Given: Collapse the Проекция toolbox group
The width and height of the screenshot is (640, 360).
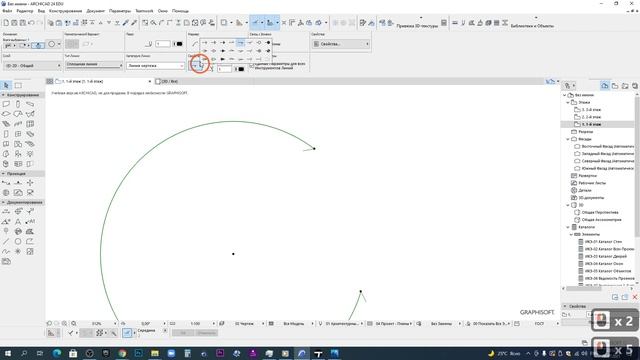Looking at the screenshot, I should point(3,173).
